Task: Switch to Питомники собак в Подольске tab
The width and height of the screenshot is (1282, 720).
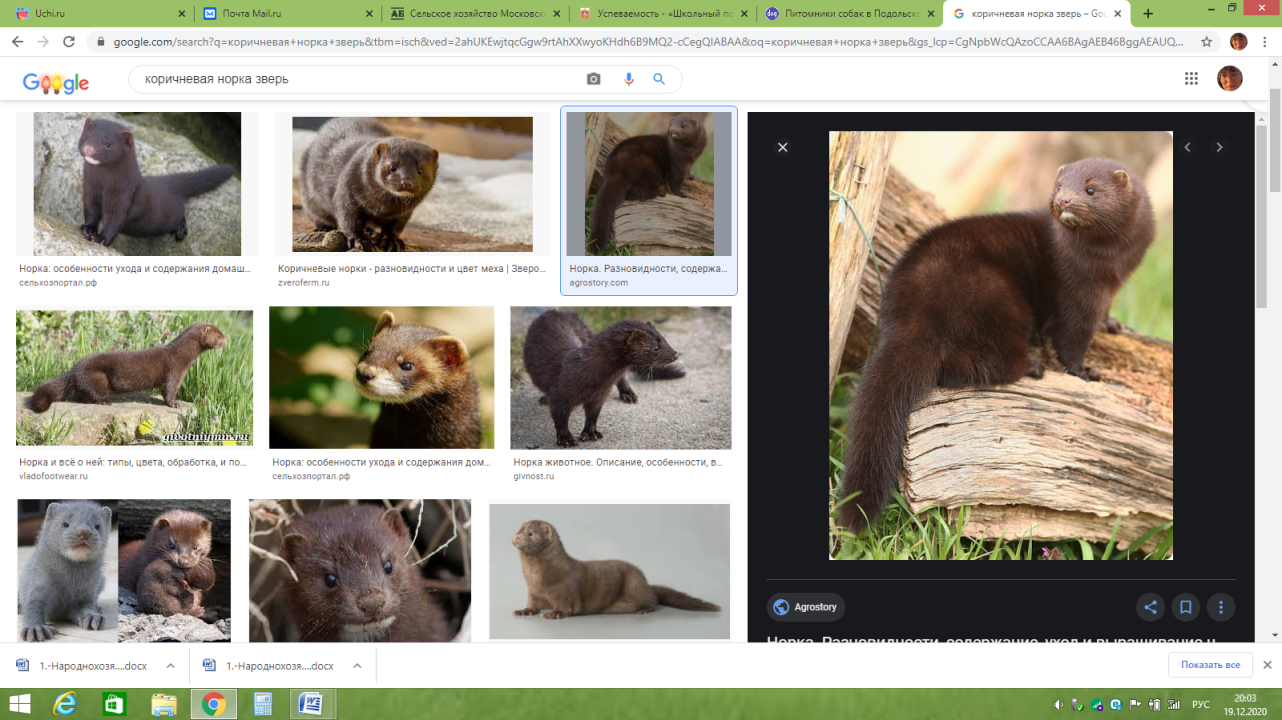Action: click(848, 14)
